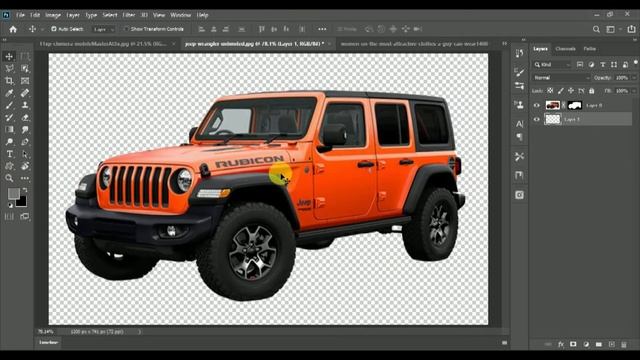This screenshot has width=640, height=360.
Task: Select the Lasso tool
Action: (x=9, y=69)
